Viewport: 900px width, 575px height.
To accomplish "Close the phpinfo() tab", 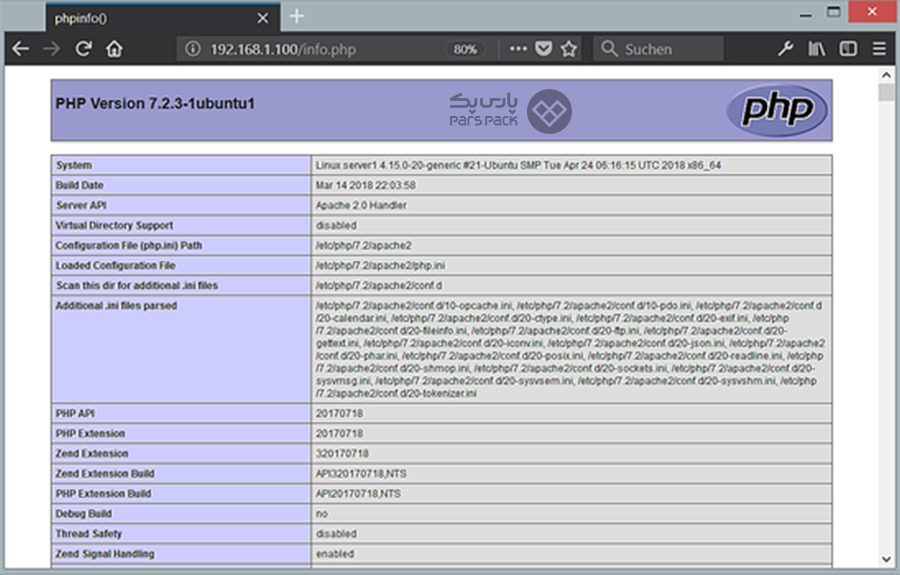I will tap(264, 17).
